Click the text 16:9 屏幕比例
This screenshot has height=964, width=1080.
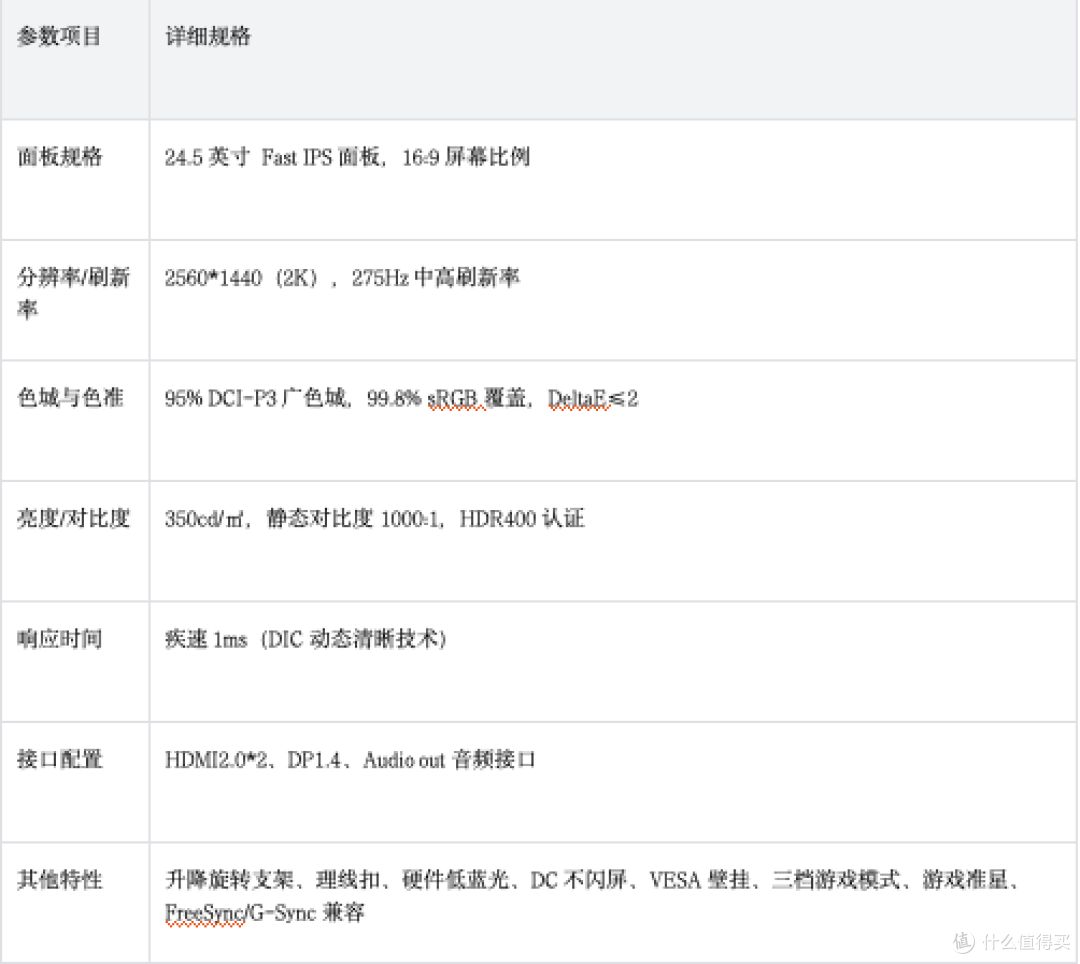point(466,157)
